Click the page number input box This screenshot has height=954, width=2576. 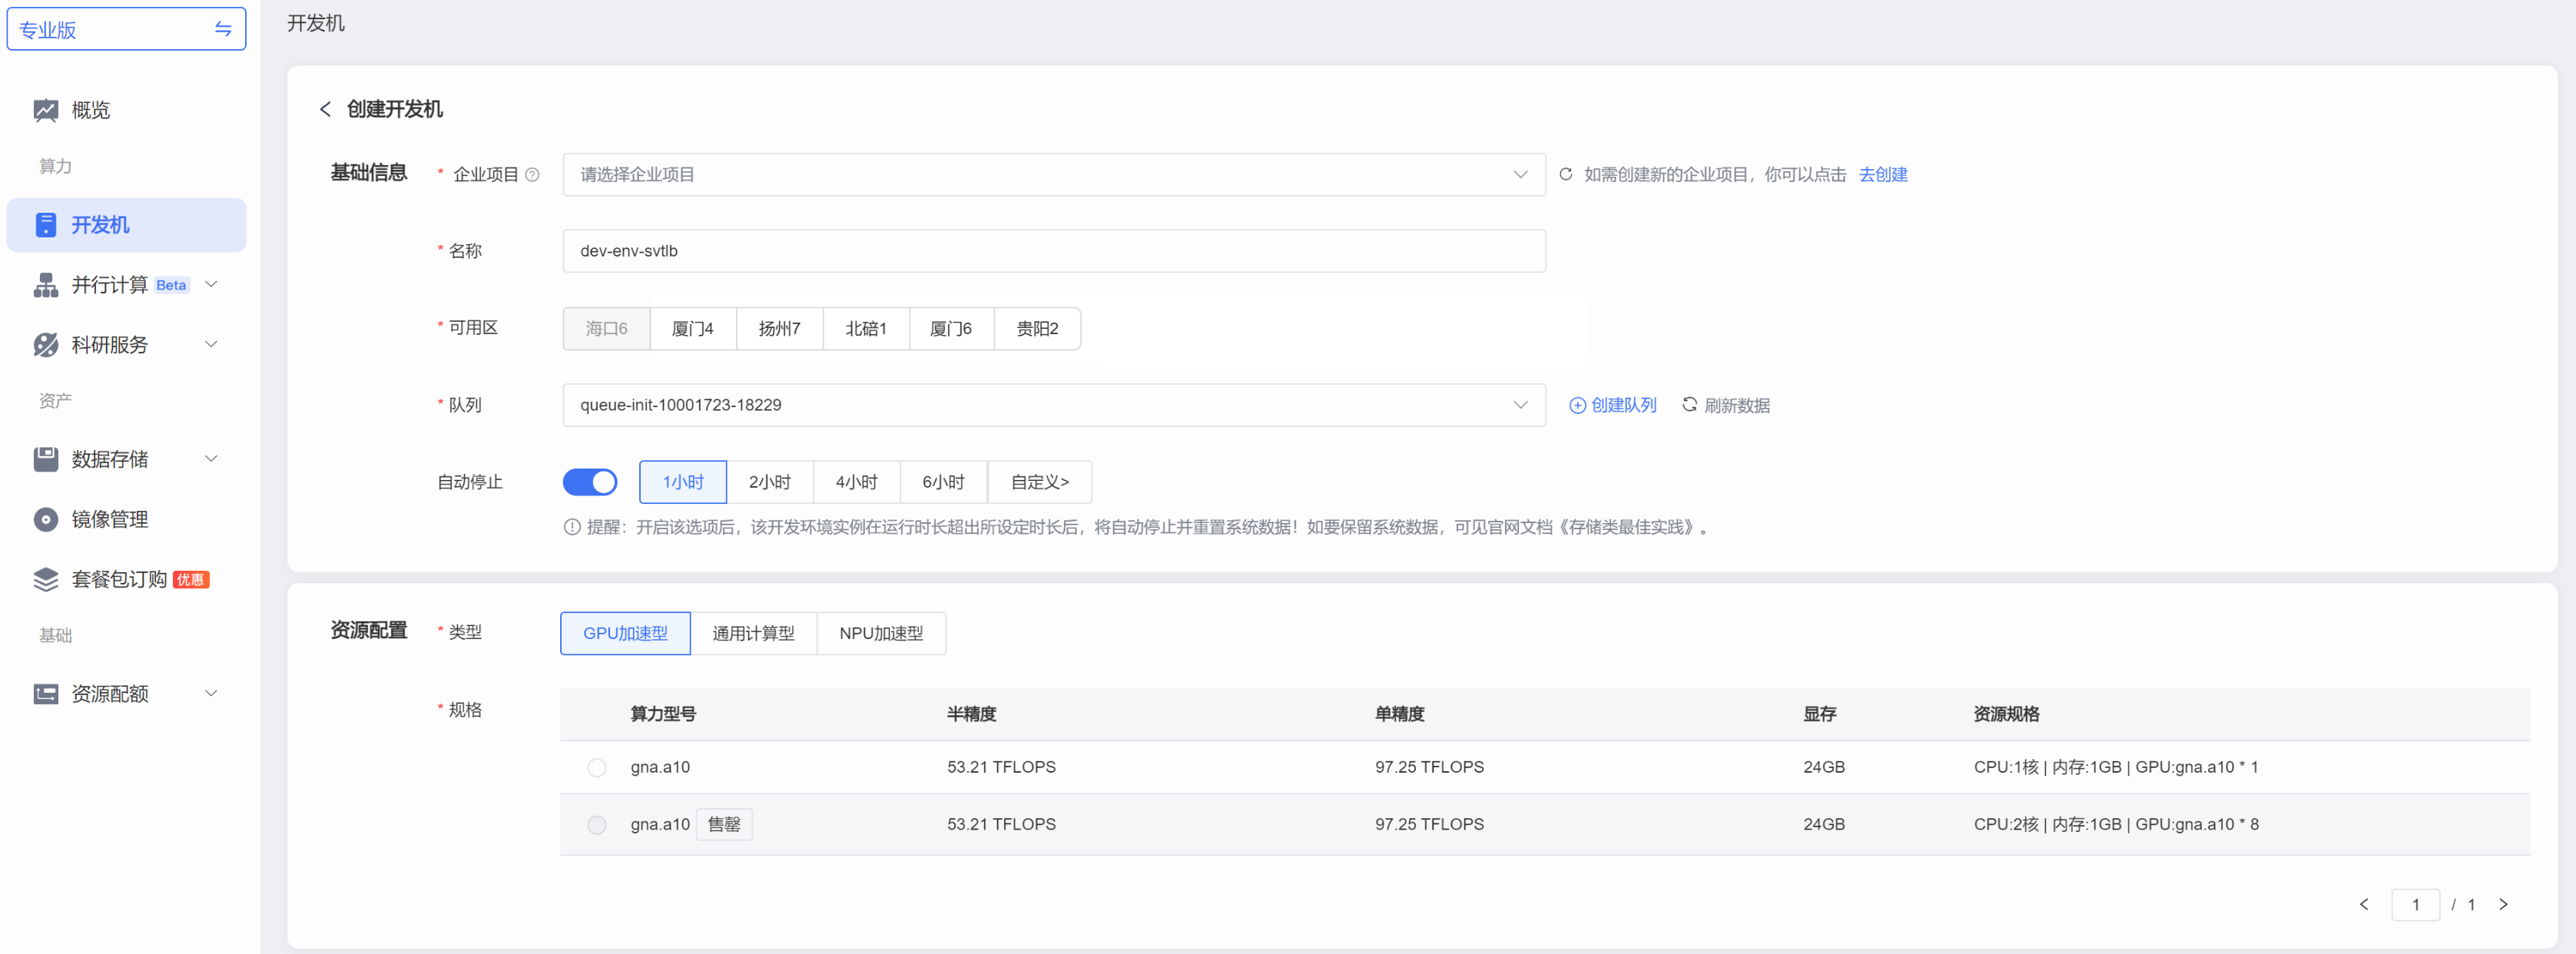2415,904
